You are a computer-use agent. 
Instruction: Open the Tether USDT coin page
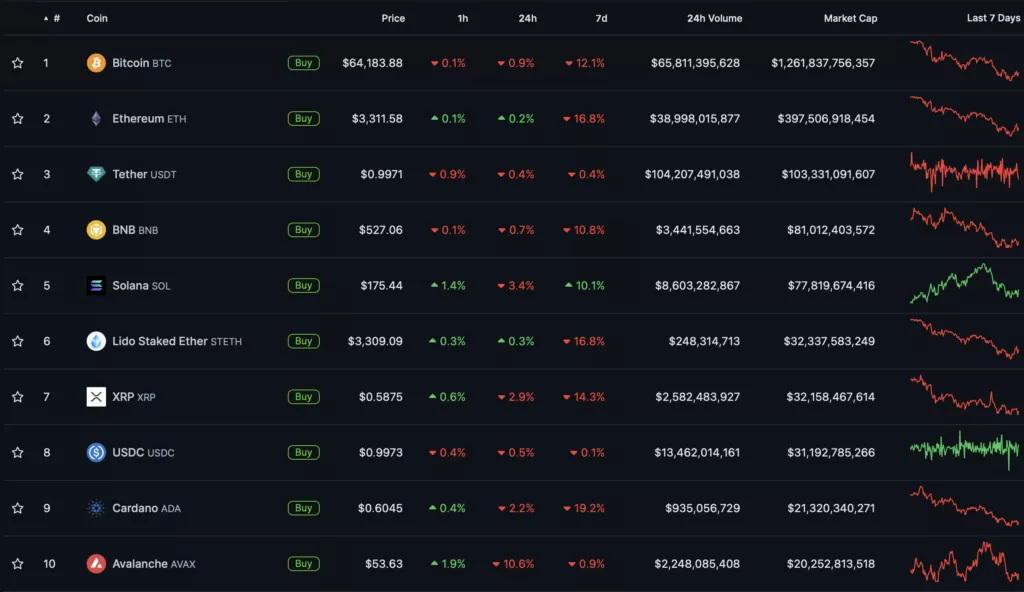point(144,174)
